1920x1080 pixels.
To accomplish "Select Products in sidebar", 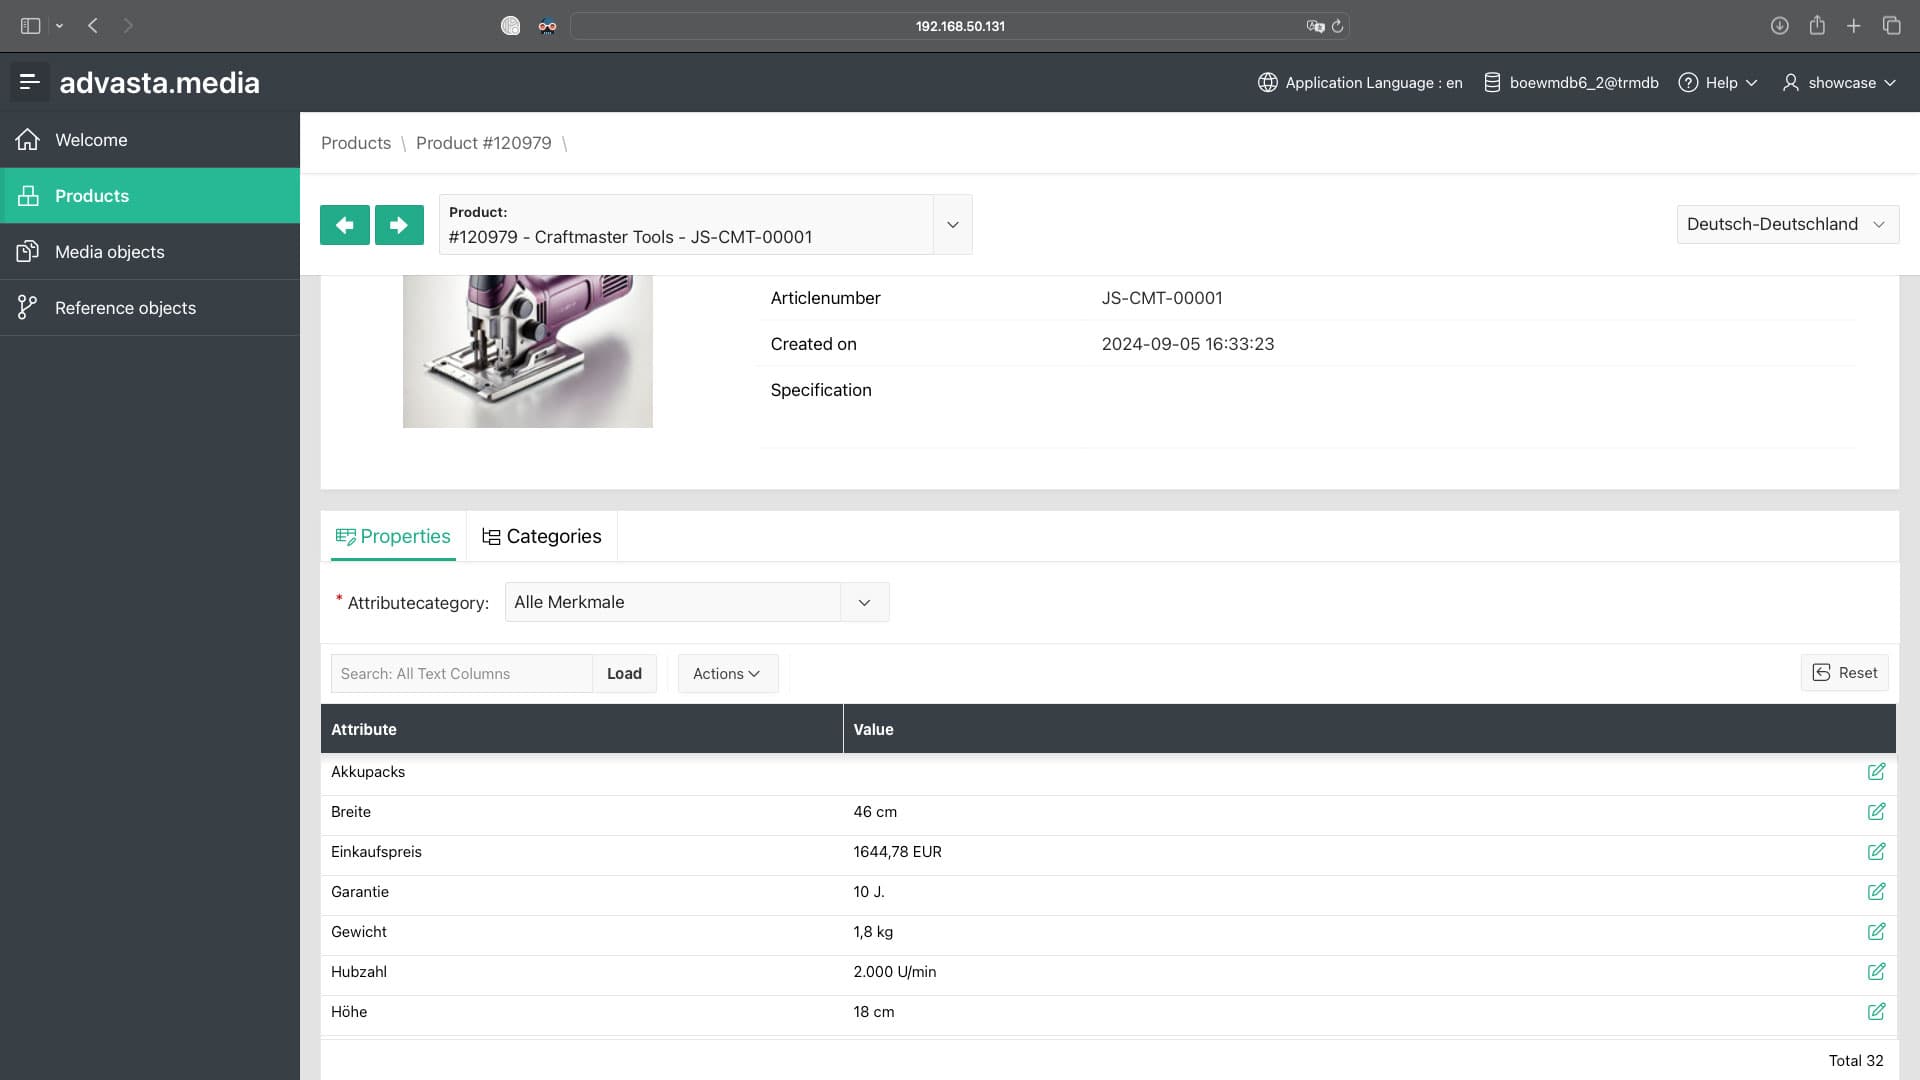I will tap(150, 196).
